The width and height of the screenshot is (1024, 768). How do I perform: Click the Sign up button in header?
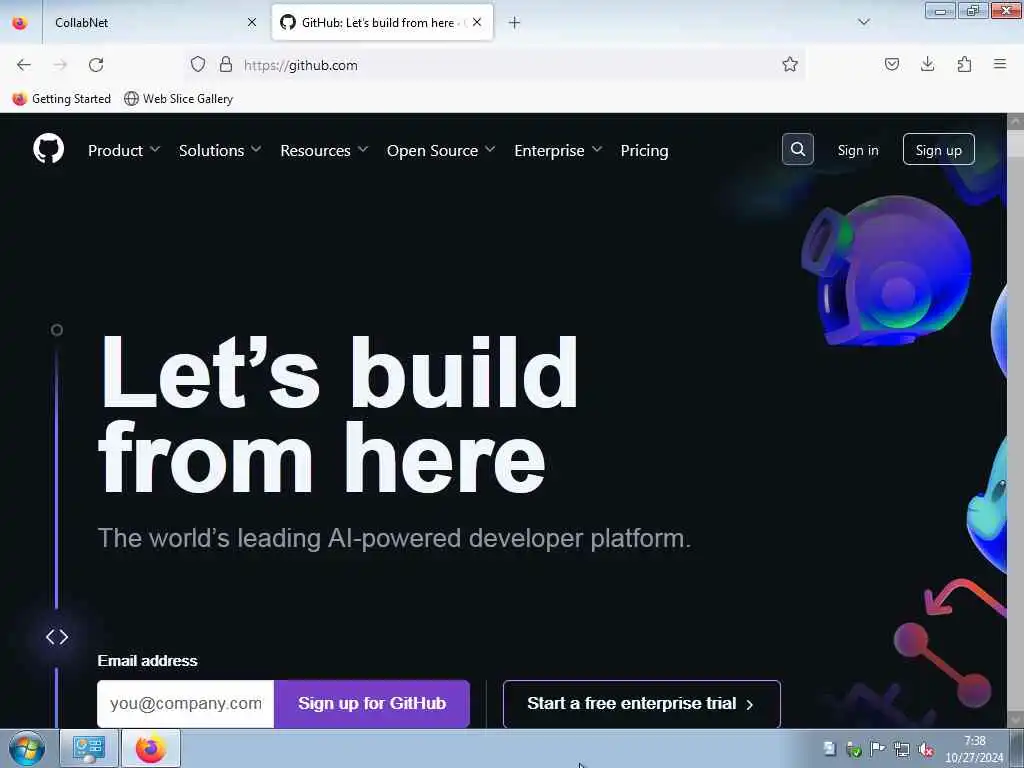[x=938, y=150]
